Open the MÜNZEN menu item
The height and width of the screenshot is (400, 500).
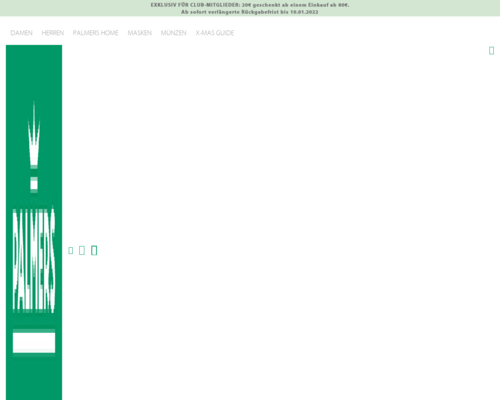[x=174, y=33]
